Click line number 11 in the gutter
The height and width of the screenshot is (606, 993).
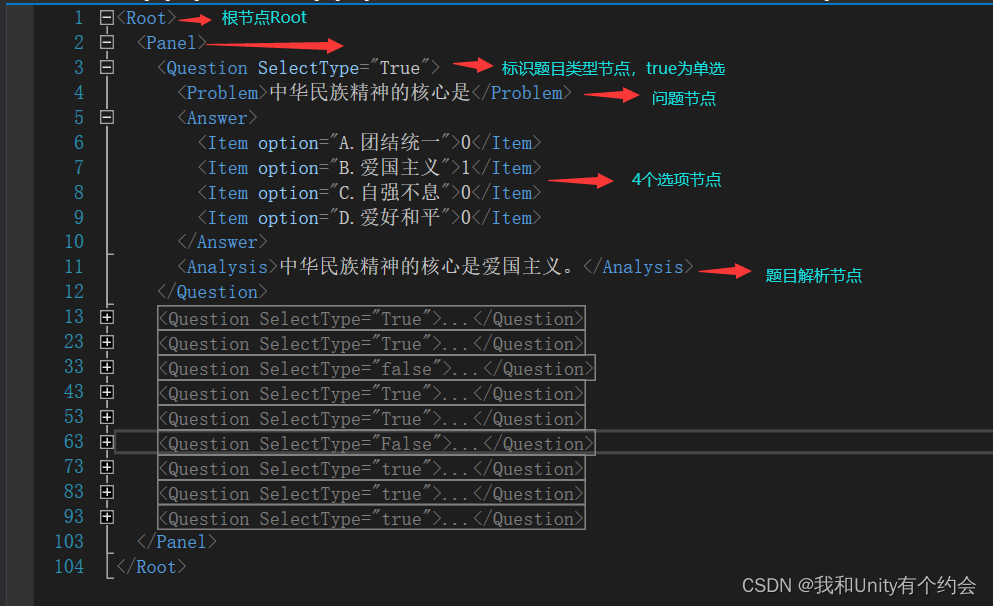point(74,267)
